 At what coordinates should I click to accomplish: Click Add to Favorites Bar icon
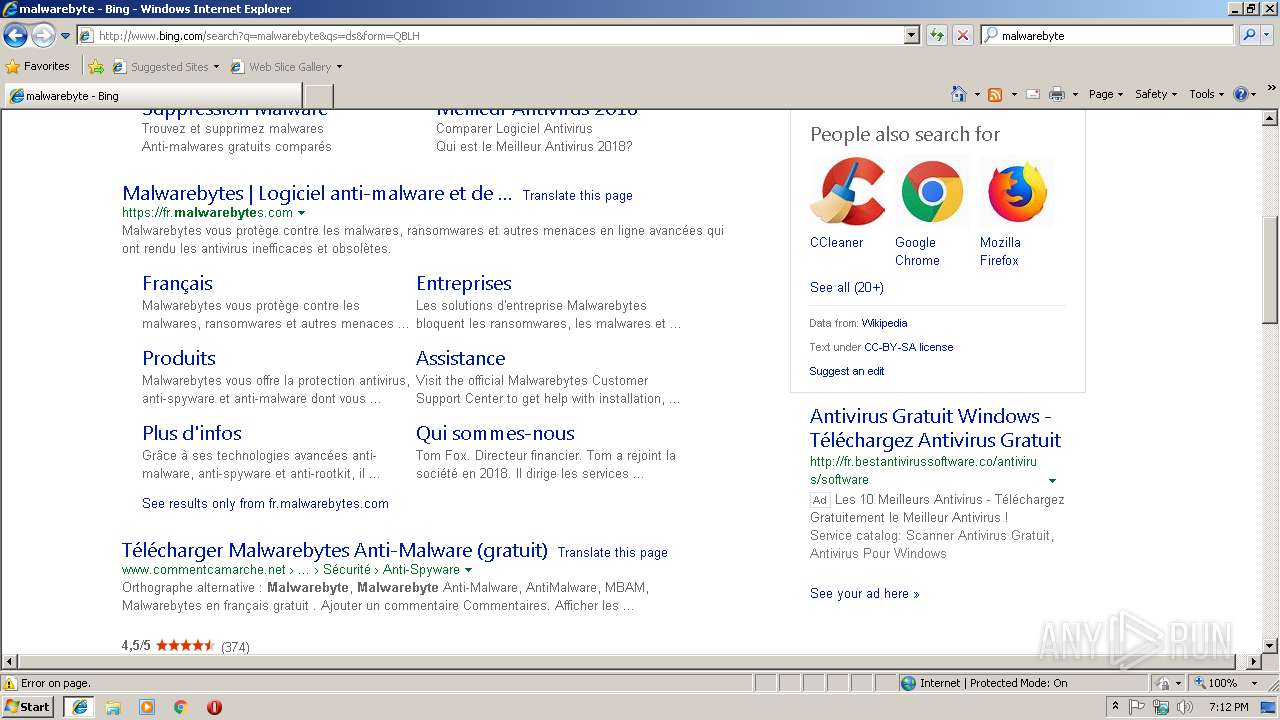tap(96, 67)
